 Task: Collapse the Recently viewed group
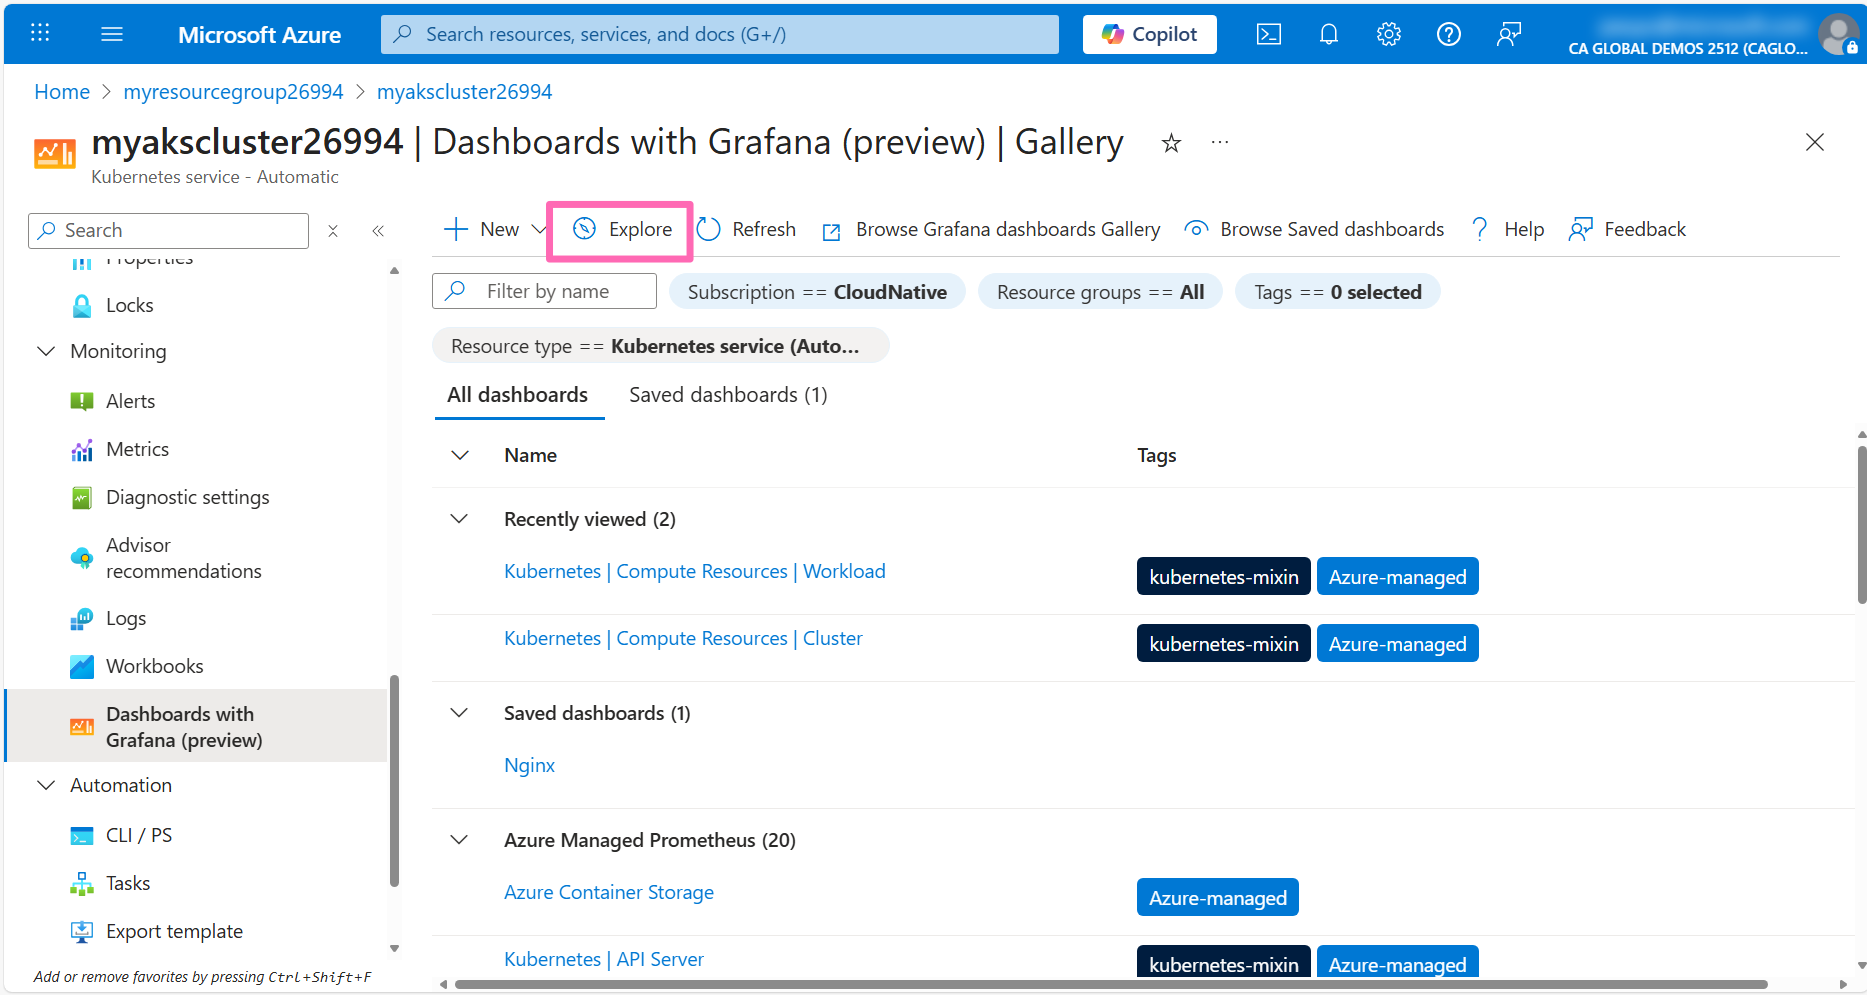[x=459, y=519]
